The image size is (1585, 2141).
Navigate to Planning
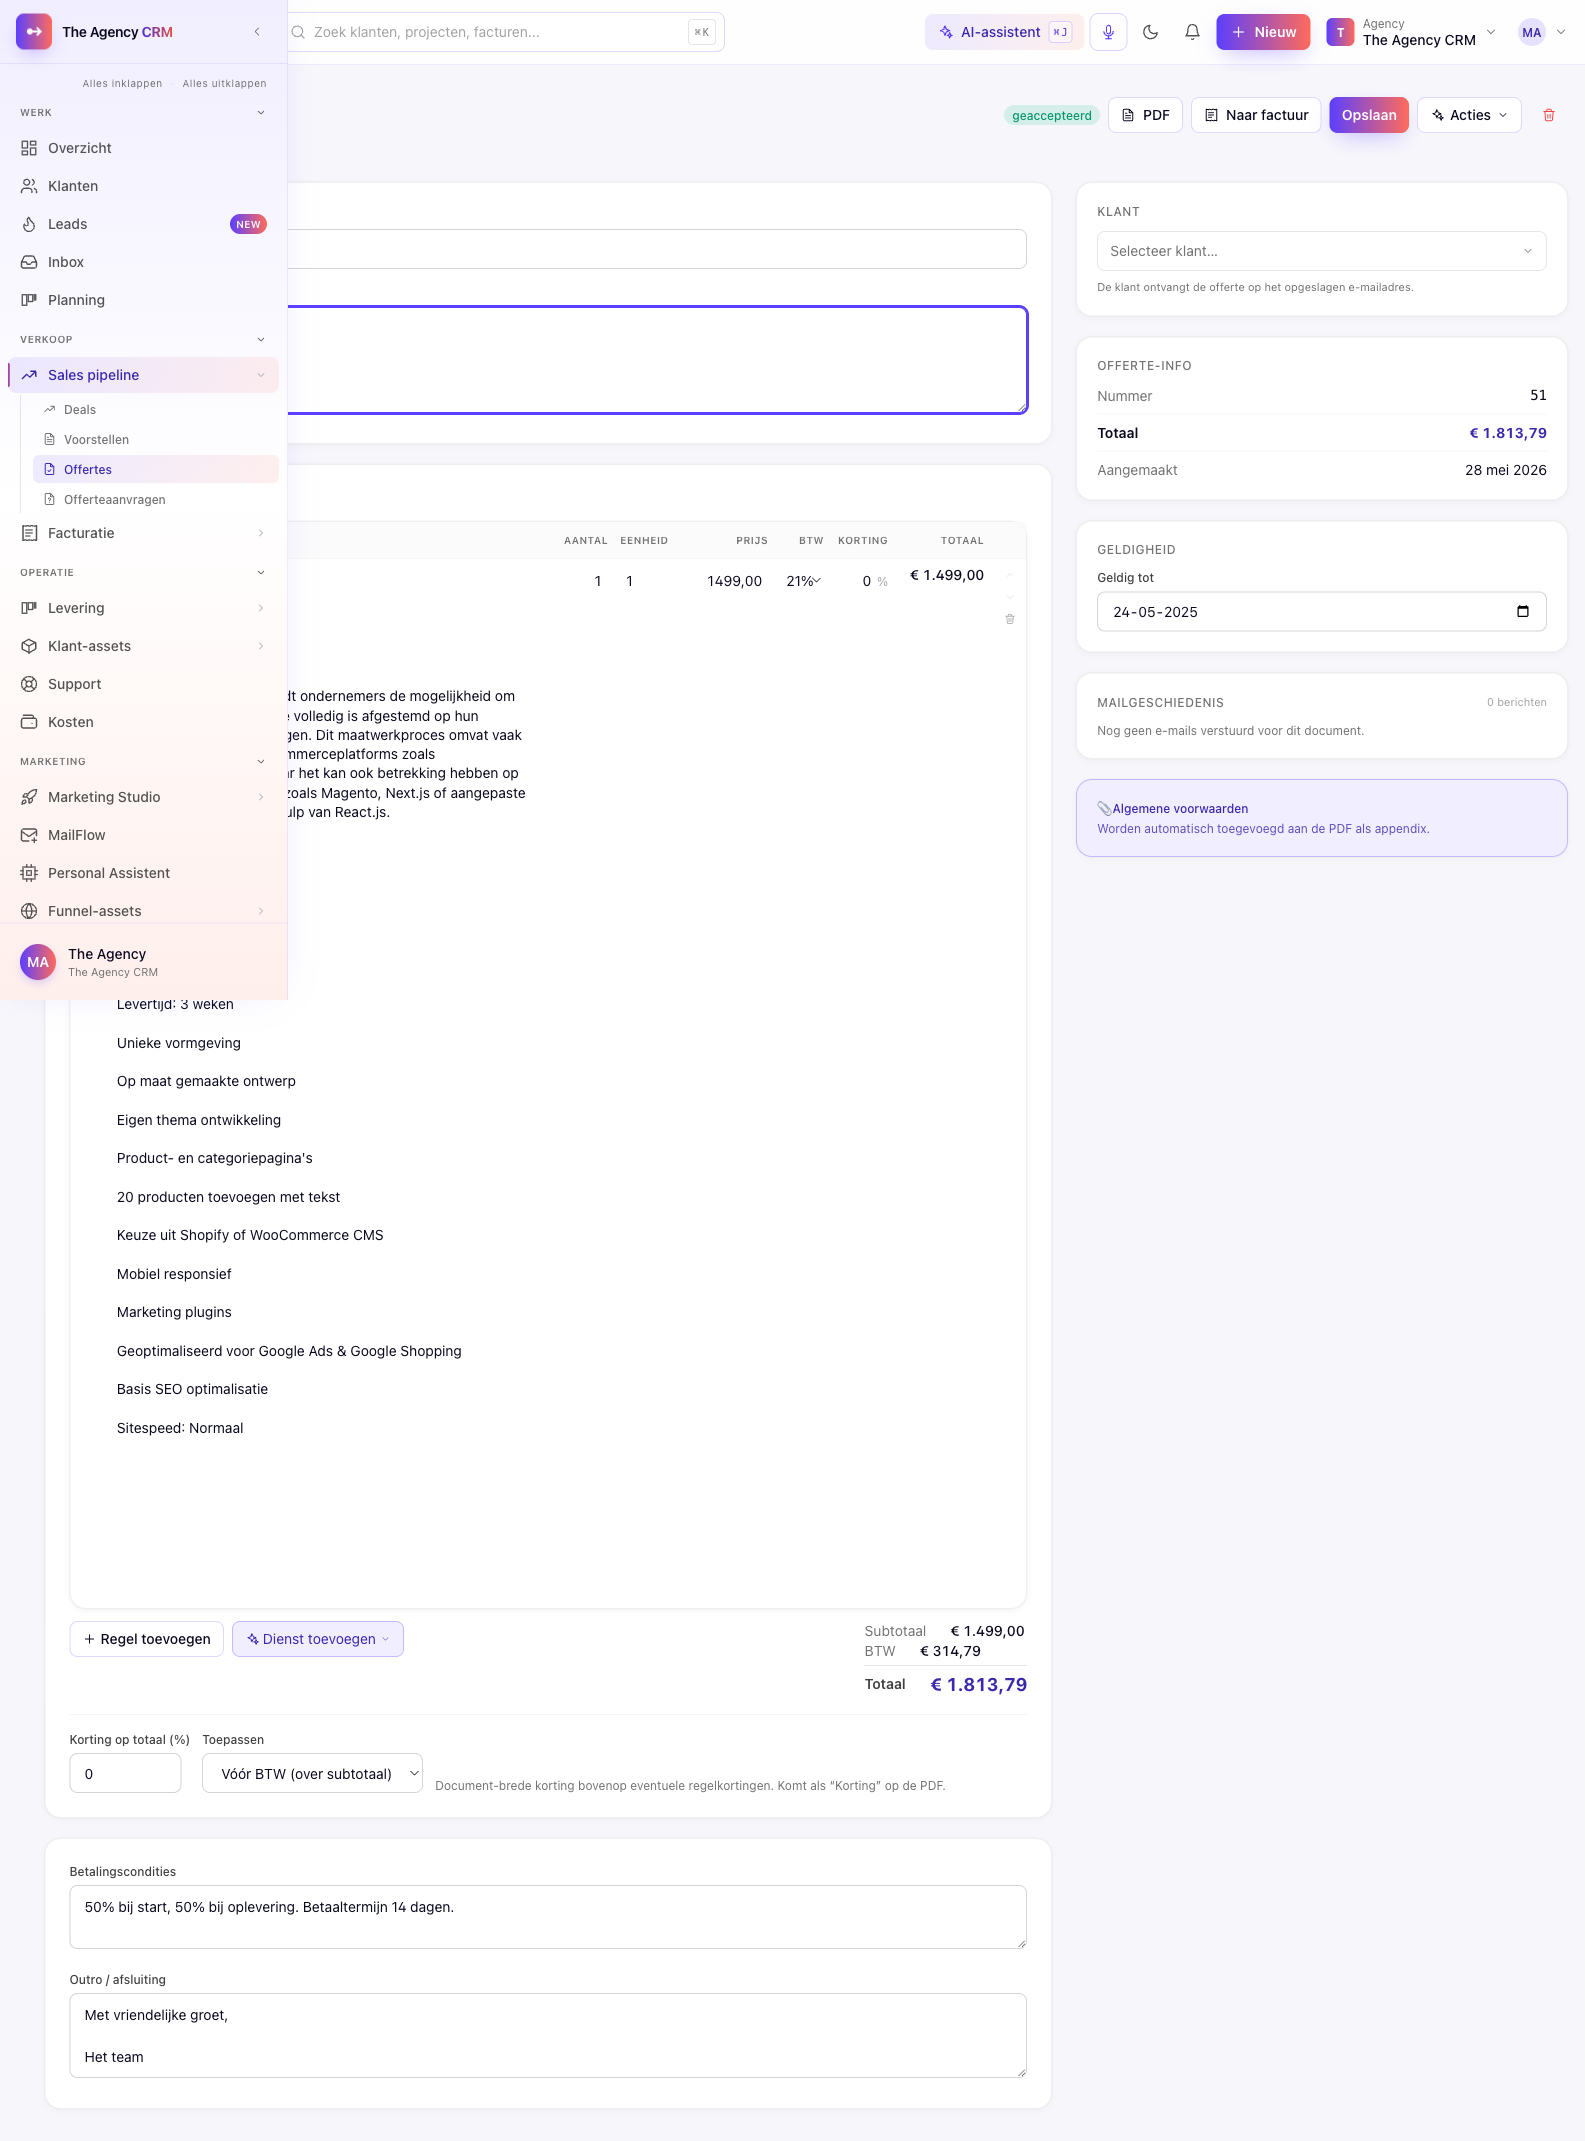click(143, 300)
